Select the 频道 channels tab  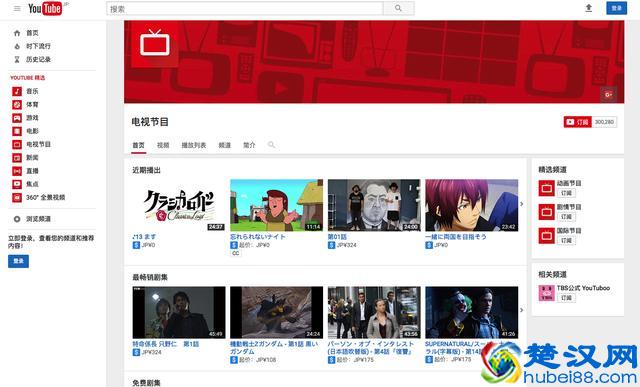224,145
